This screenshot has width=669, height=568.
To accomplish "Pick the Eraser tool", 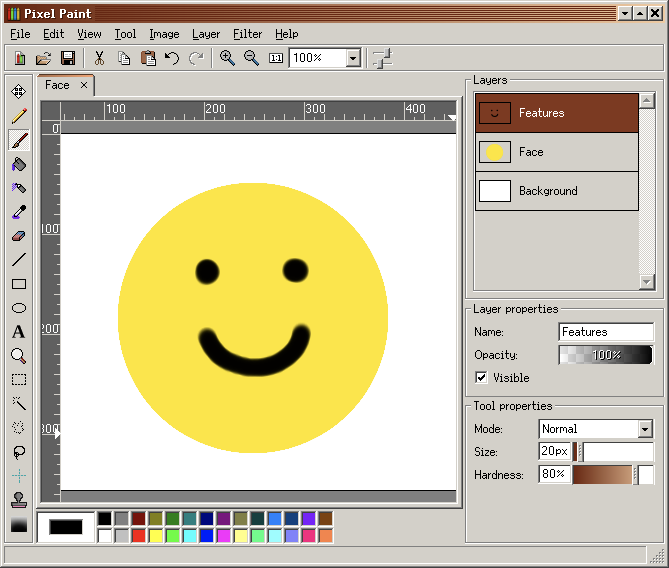I will [x=19, y=236].
